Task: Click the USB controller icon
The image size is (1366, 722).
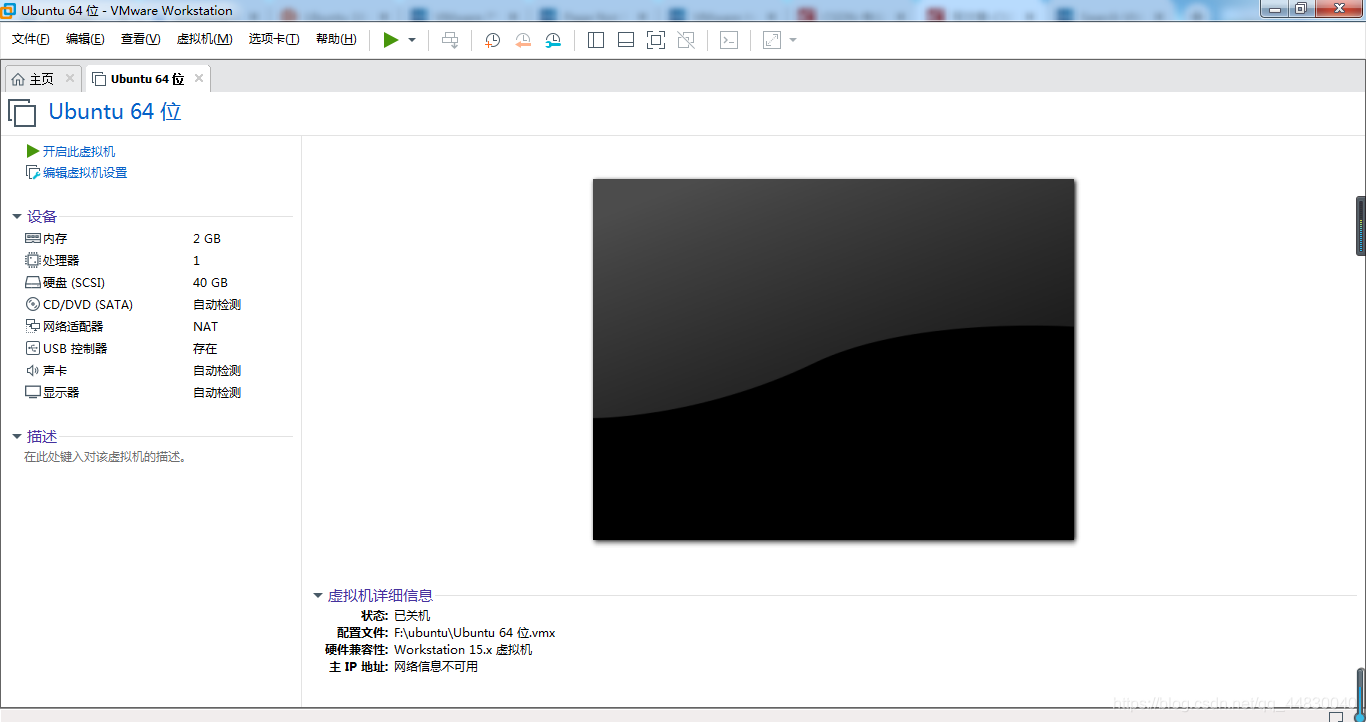Action: click(33, 348)
